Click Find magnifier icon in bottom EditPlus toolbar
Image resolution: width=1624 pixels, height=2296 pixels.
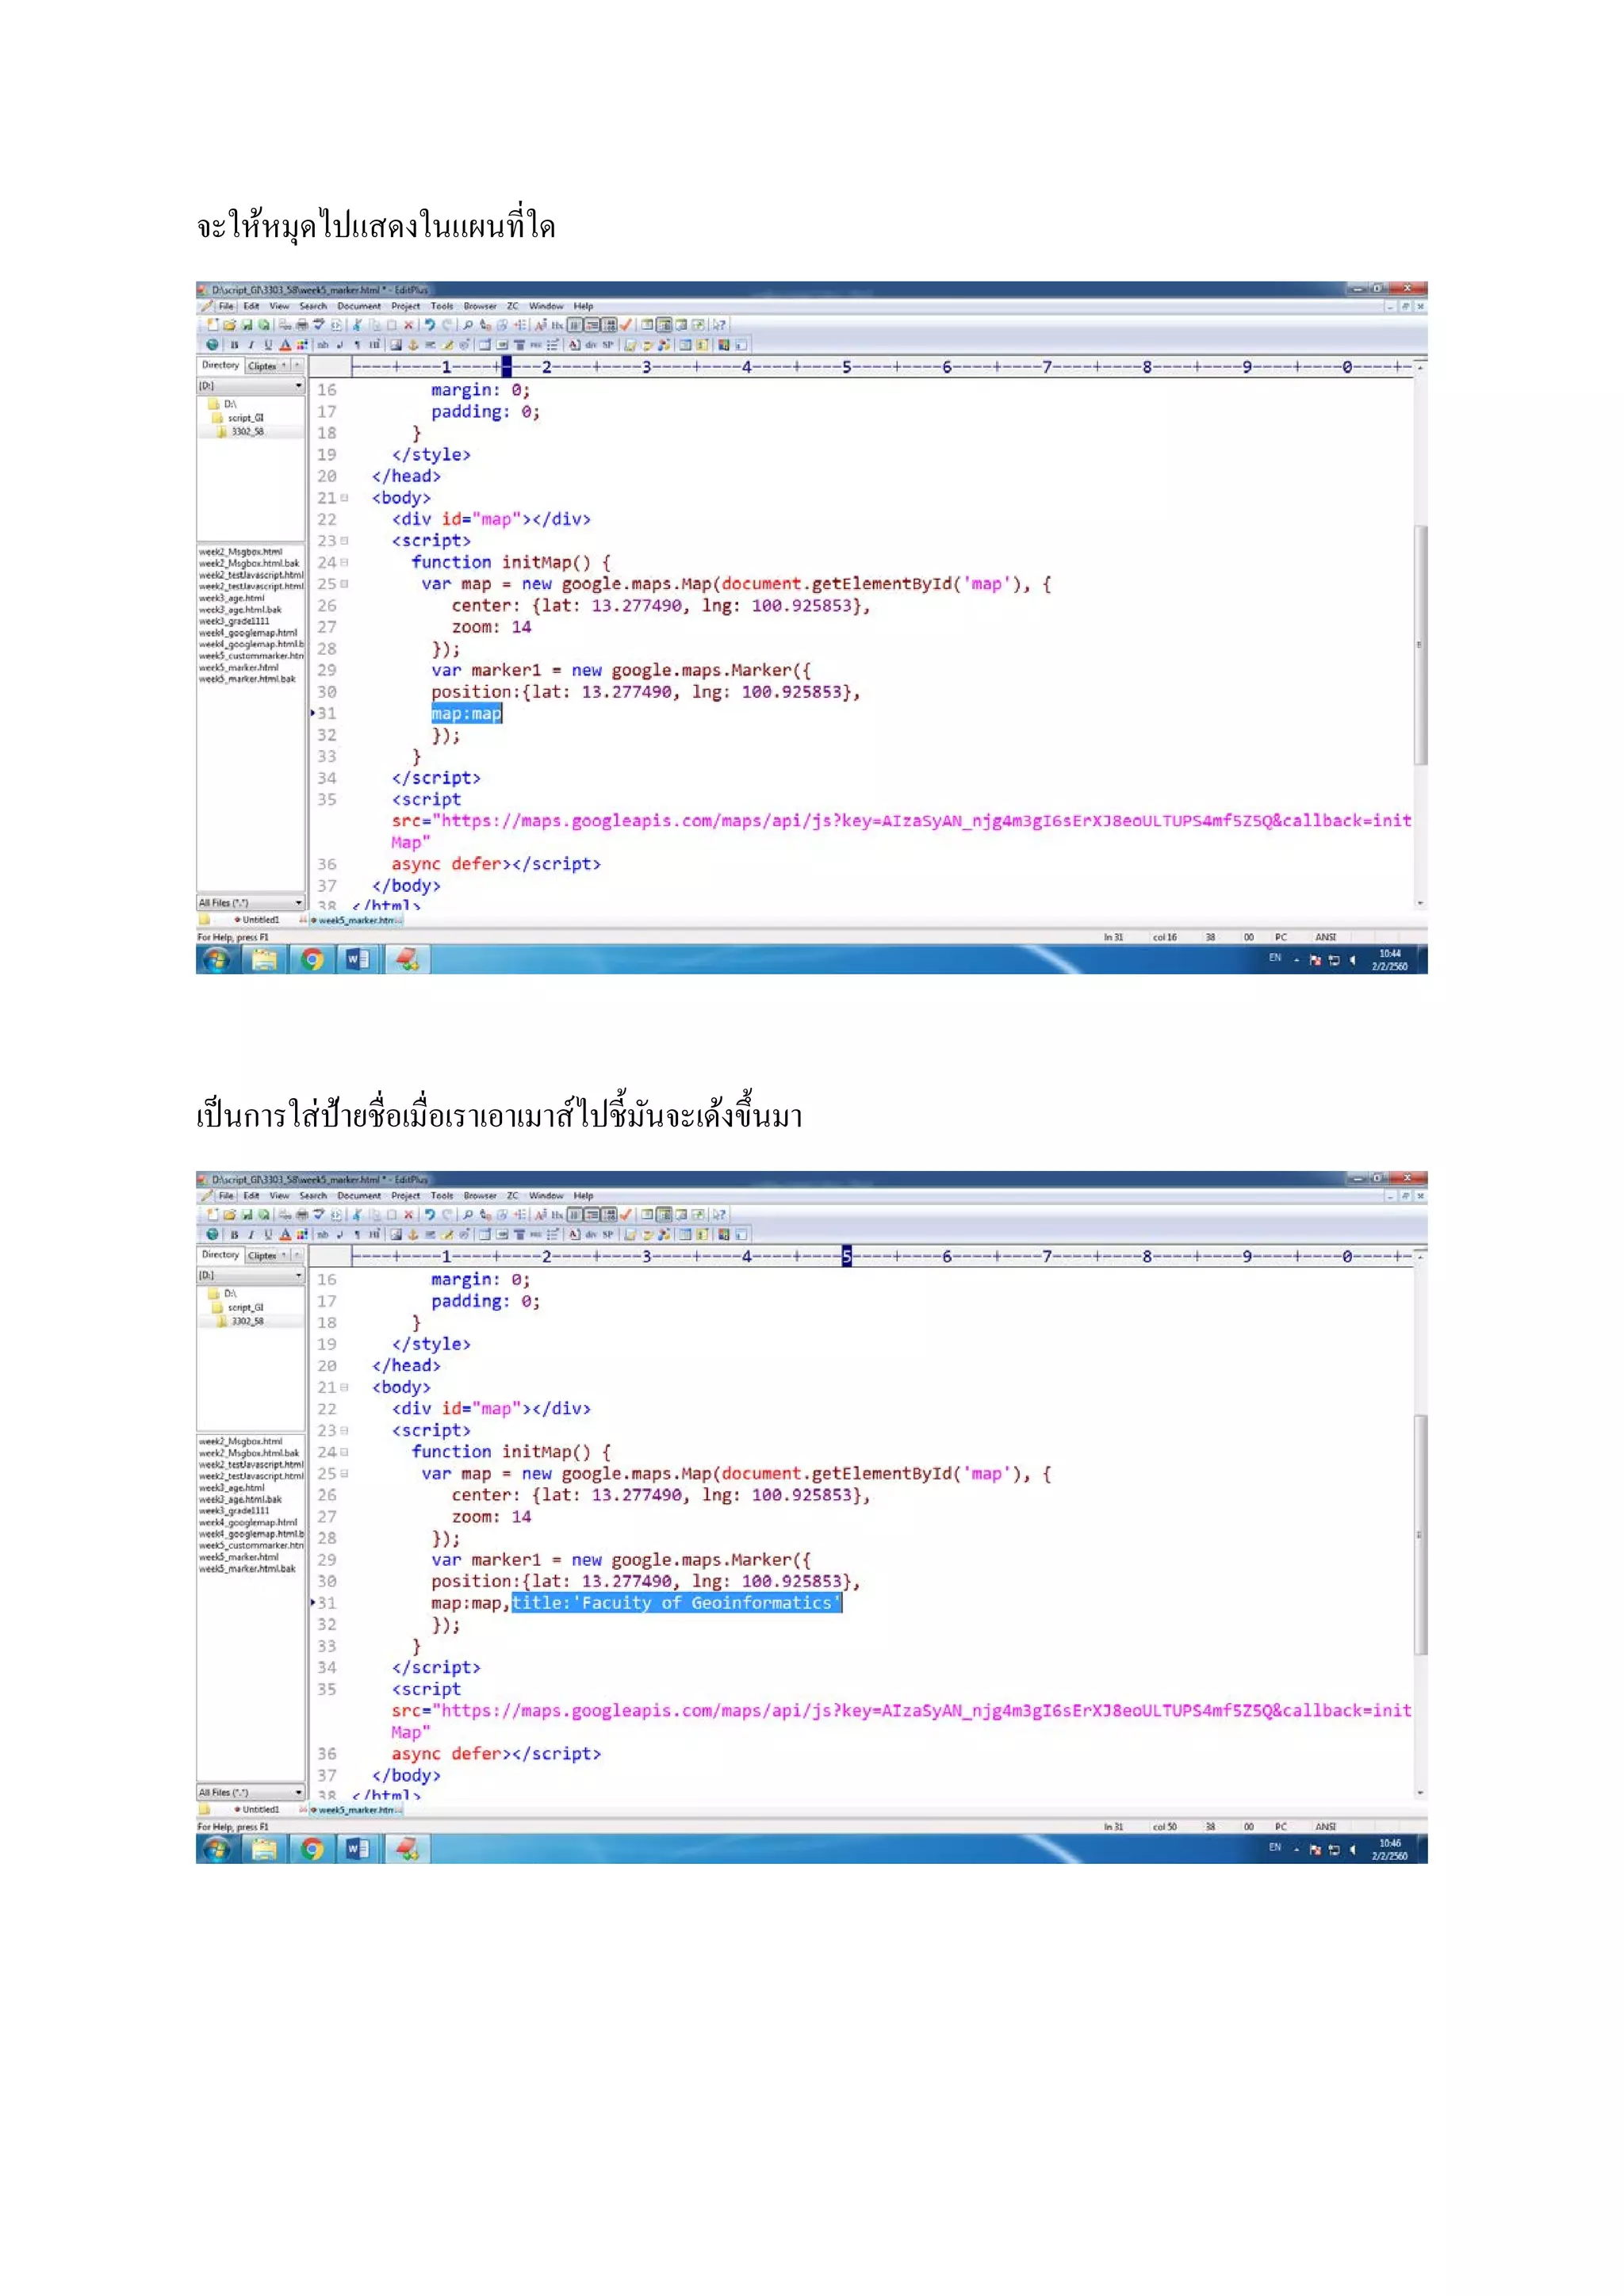pos(467,1215)
